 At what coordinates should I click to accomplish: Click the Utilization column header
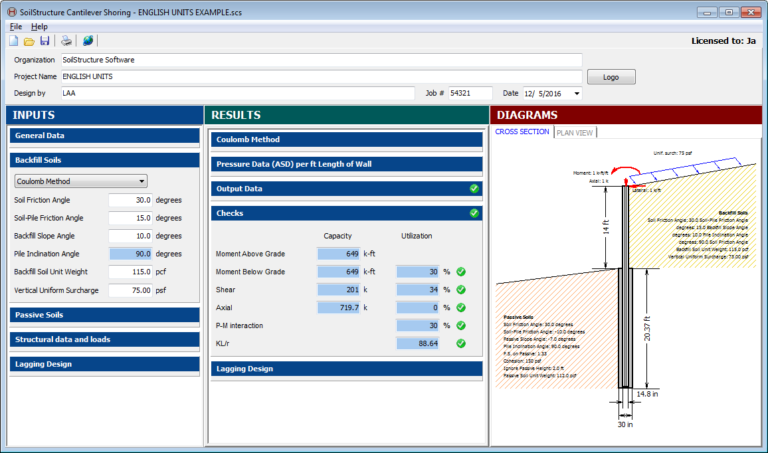click(416, 236)
